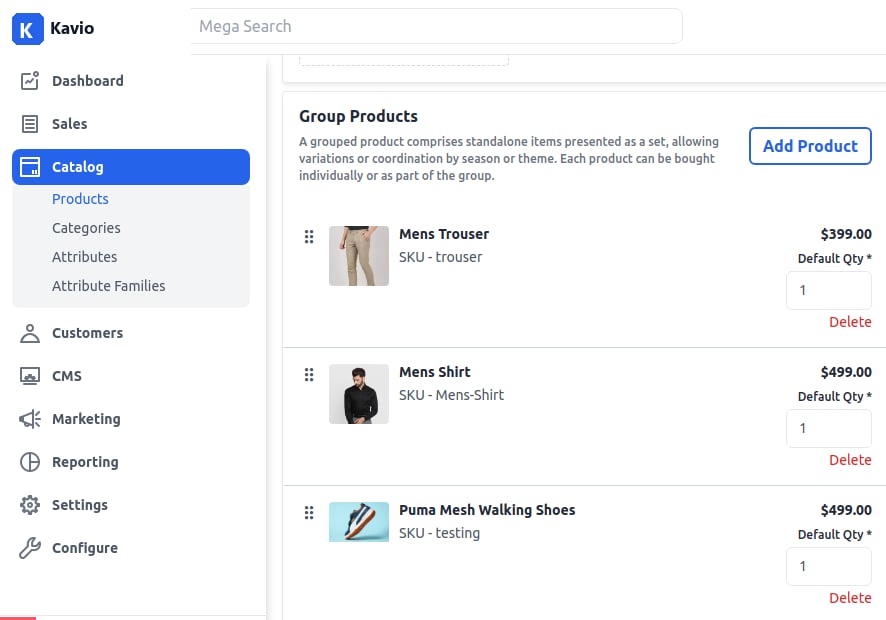Click the $399.00 price

[846, 234]
